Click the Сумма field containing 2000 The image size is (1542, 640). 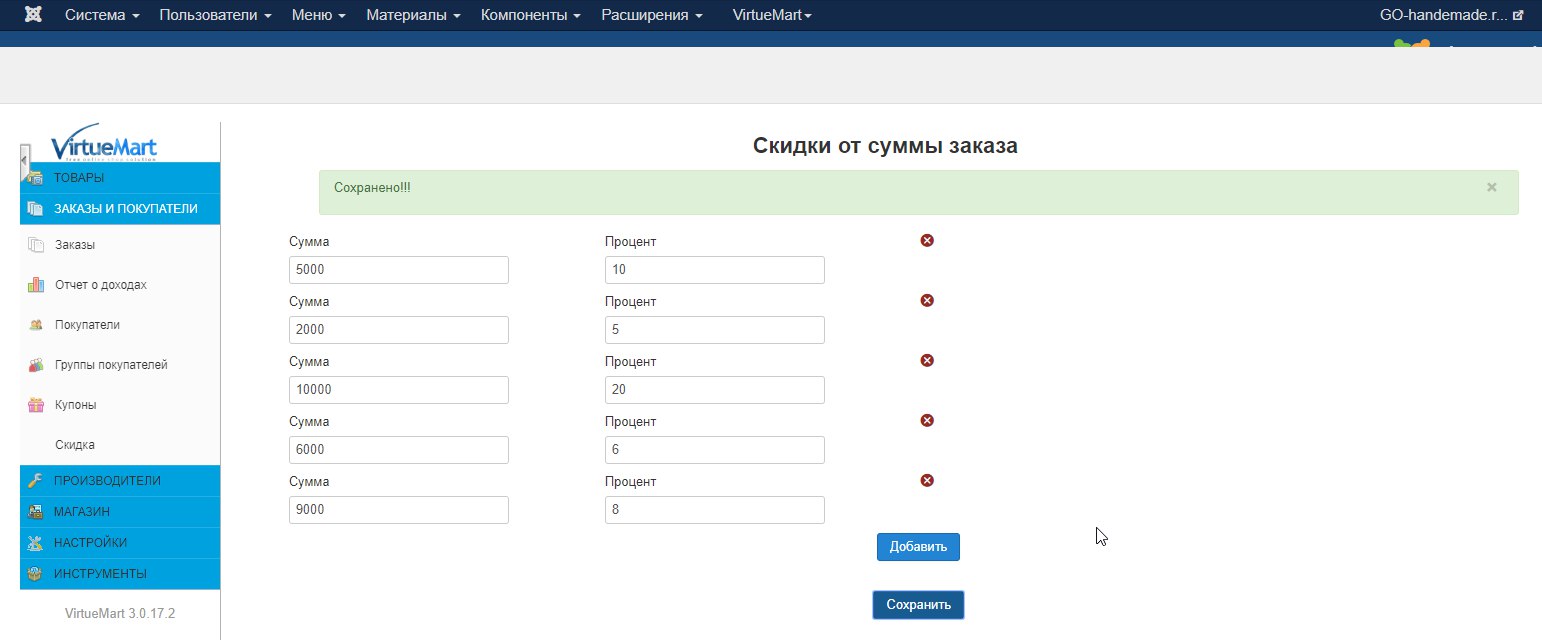[399, 330]
